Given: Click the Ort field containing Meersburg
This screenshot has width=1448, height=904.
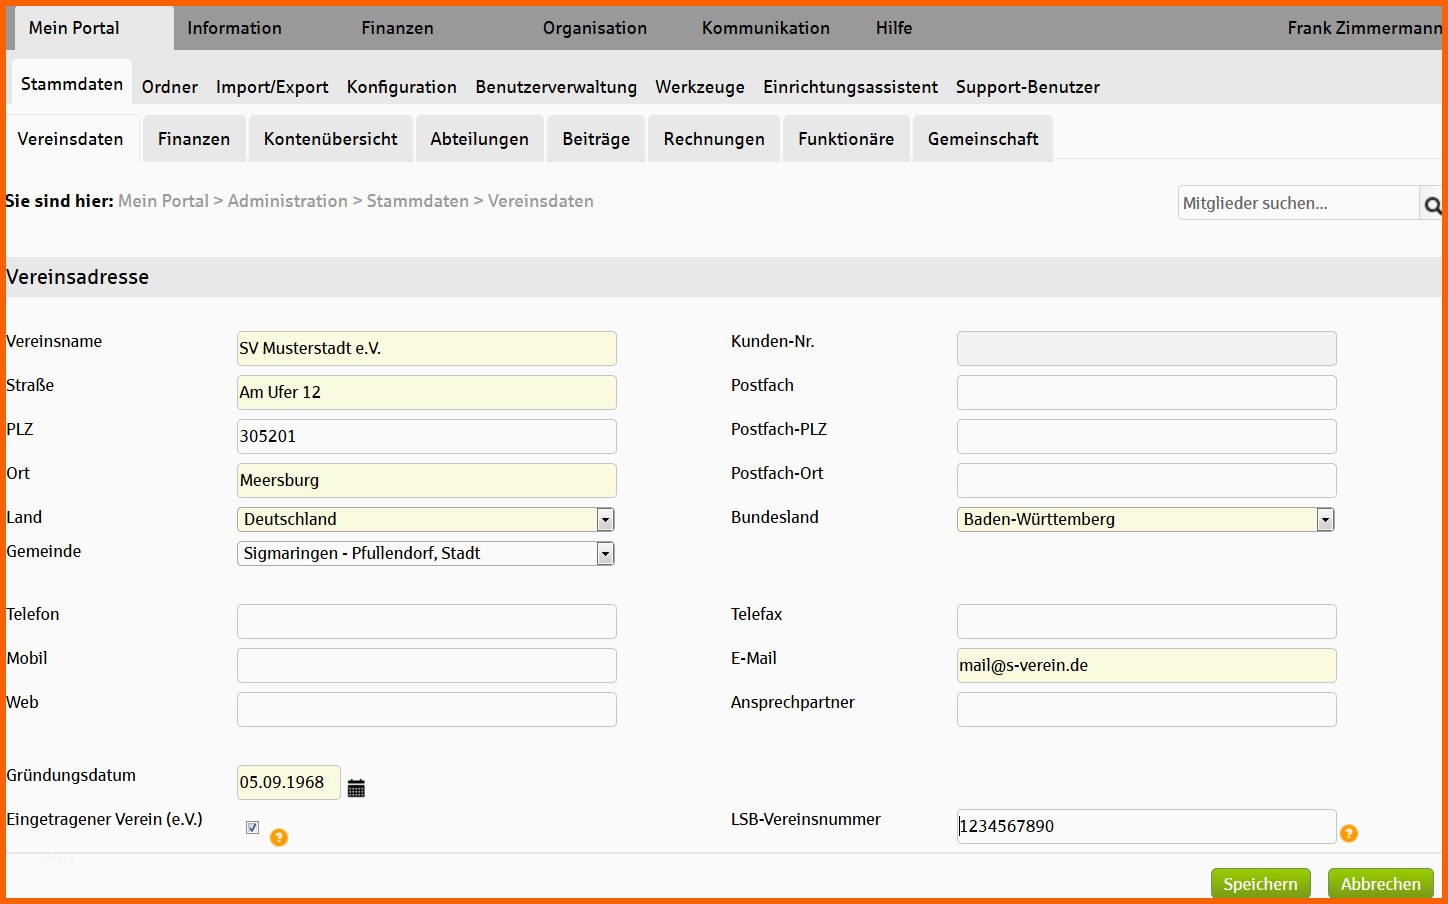Looking at the screenshot, I should click(x=427, y=480).
